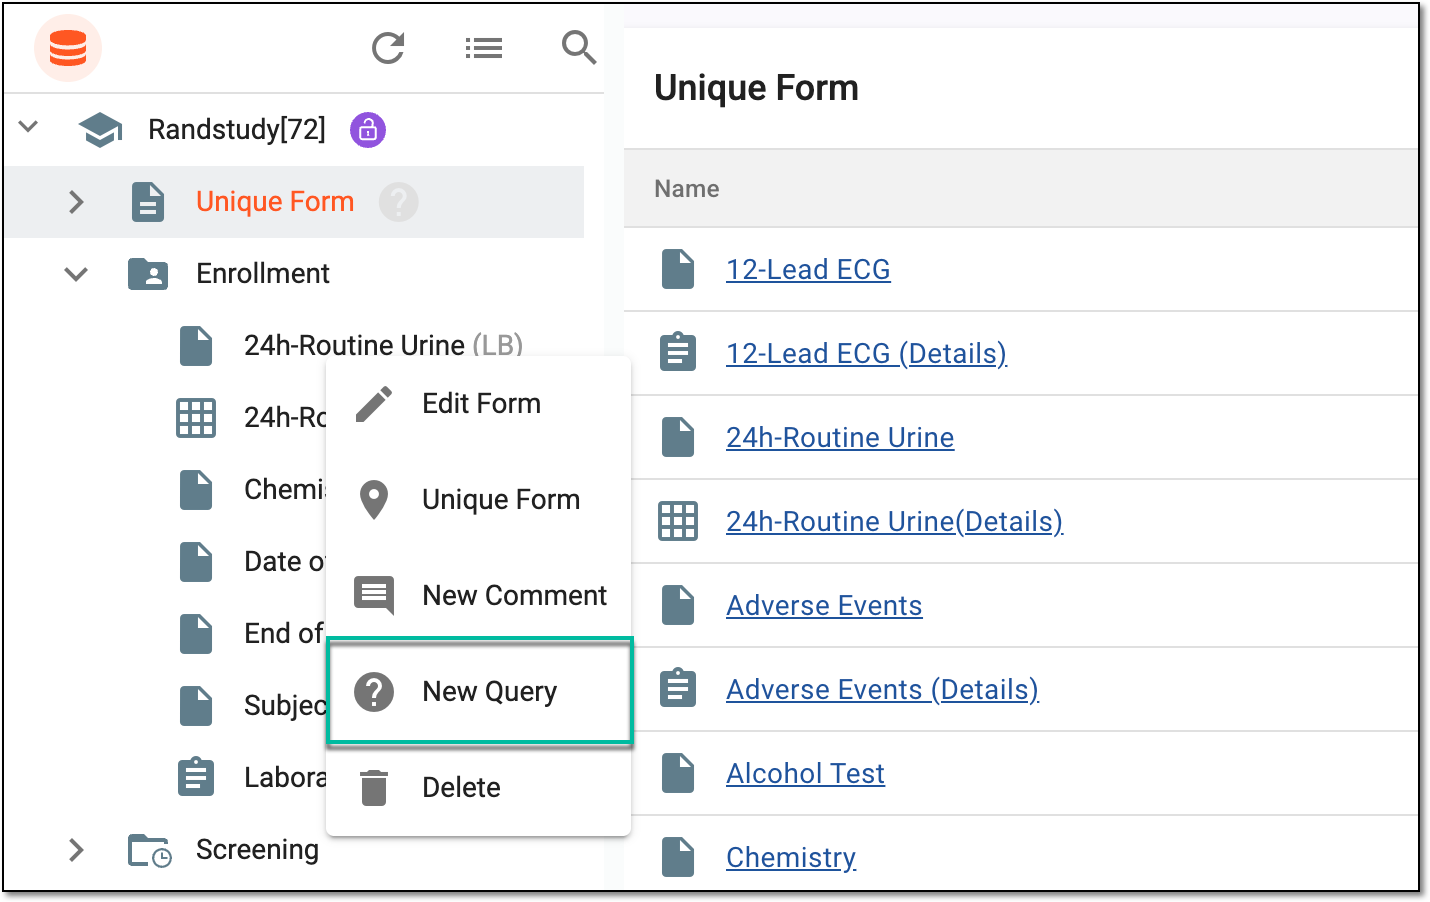Click the Screening folder clock icon
The image size is (1430, 902).
pos(150,850)
